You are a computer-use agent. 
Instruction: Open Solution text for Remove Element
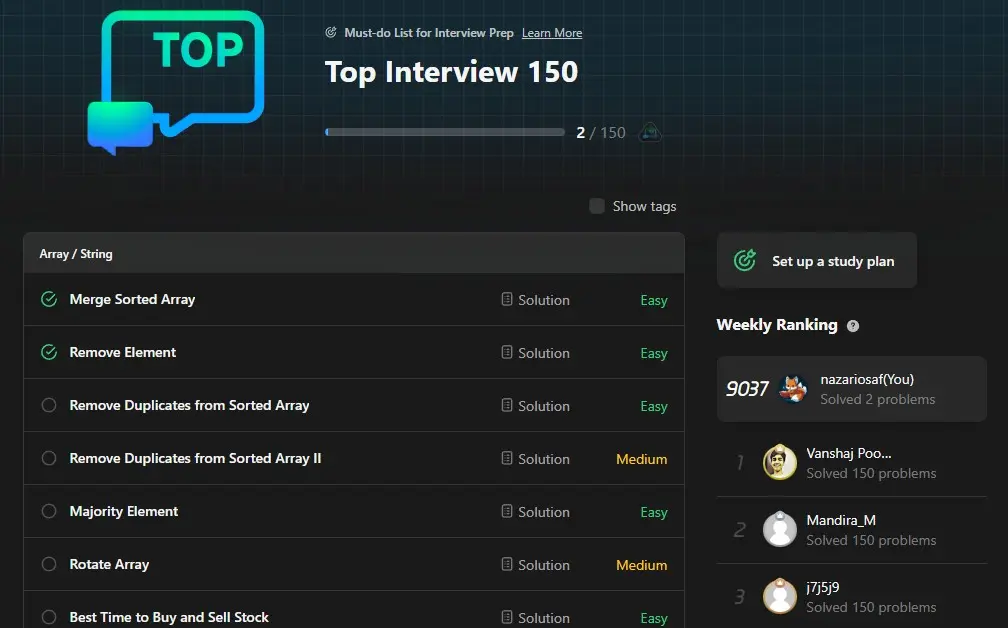click(544, 353)
